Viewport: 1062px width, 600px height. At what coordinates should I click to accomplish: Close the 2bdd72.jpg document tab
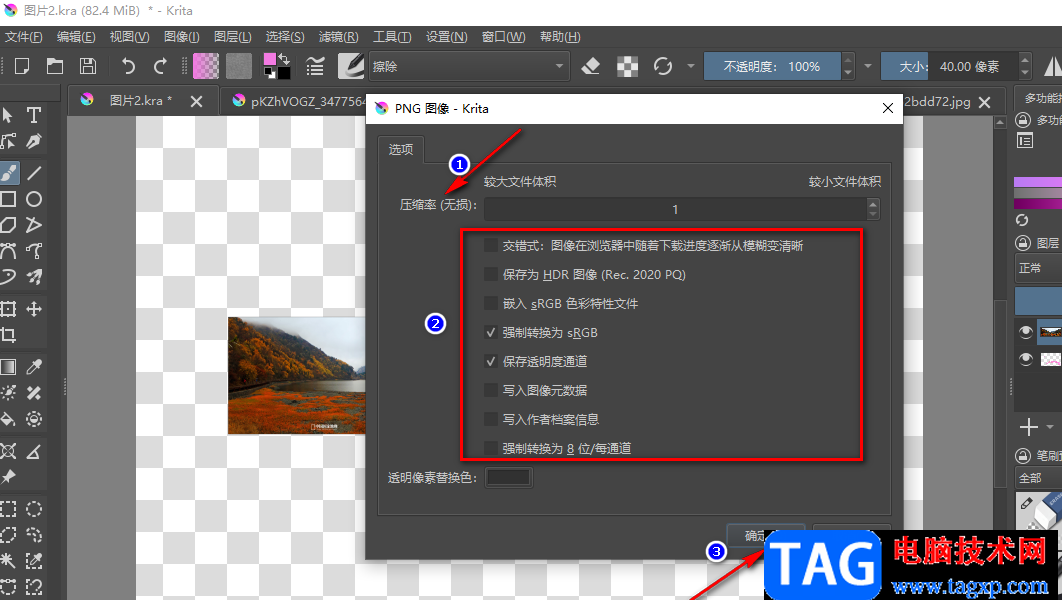coord(985,102)
